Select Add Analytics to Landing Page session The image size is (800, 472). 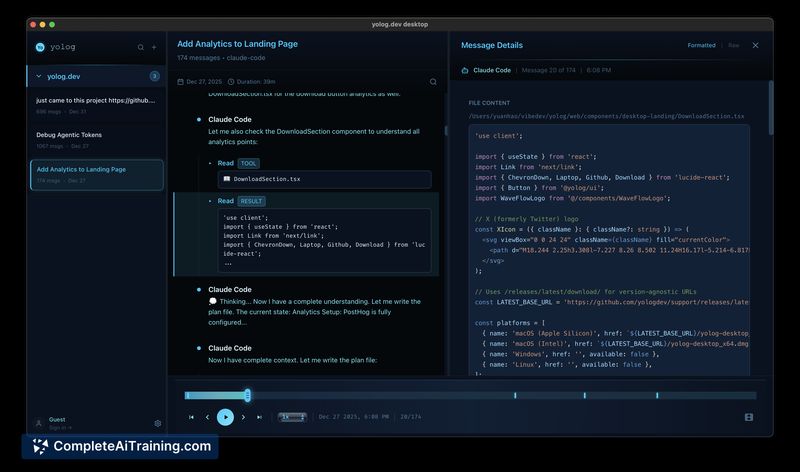pos(96,175)
